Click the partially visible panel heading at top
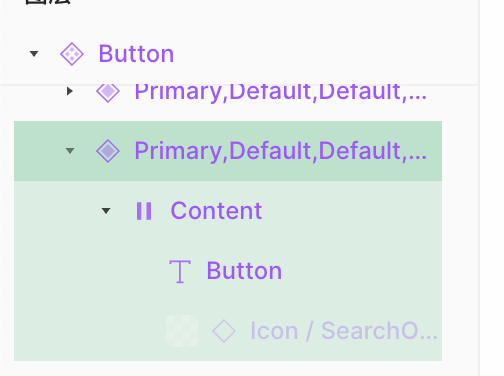The image size is (504, 376). click(48, 2)
